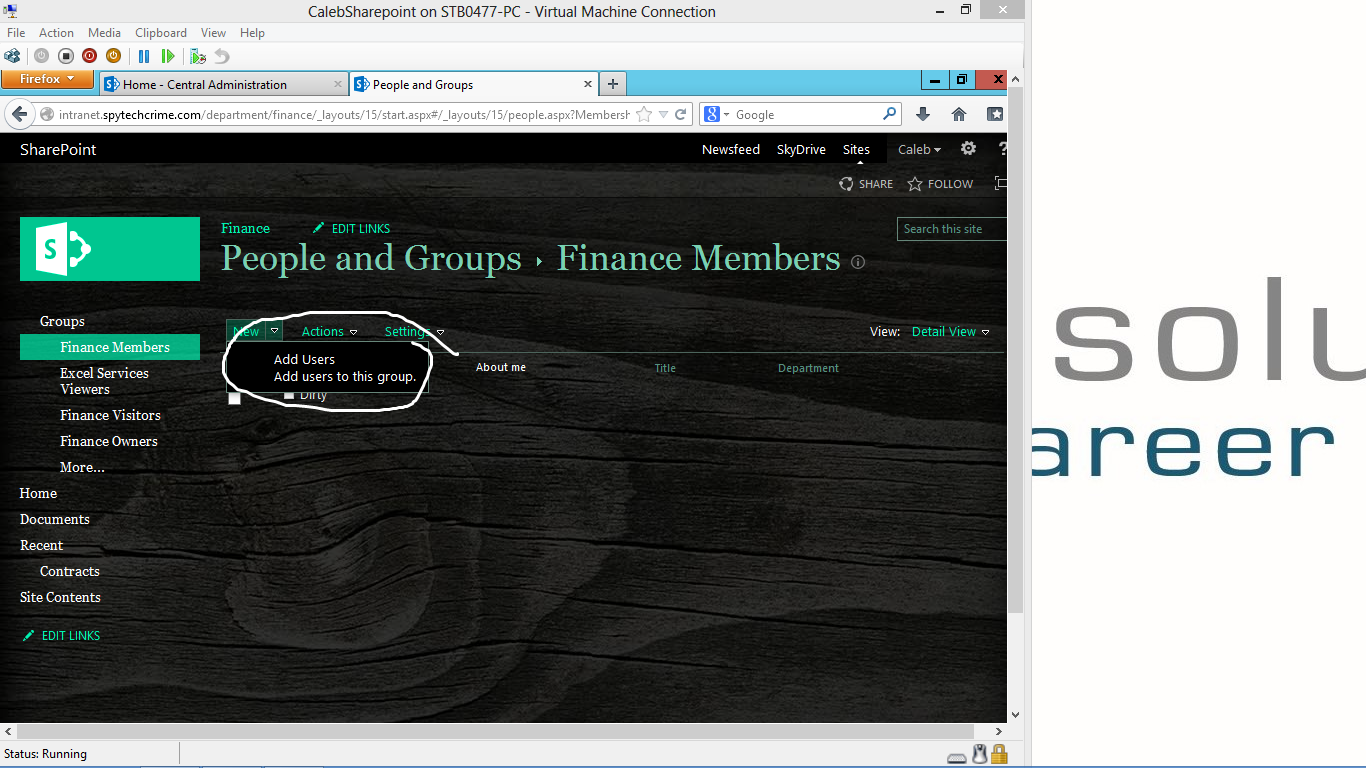Open the Clipboard menu
This screenshot has height=768, width=1366.
161,33
